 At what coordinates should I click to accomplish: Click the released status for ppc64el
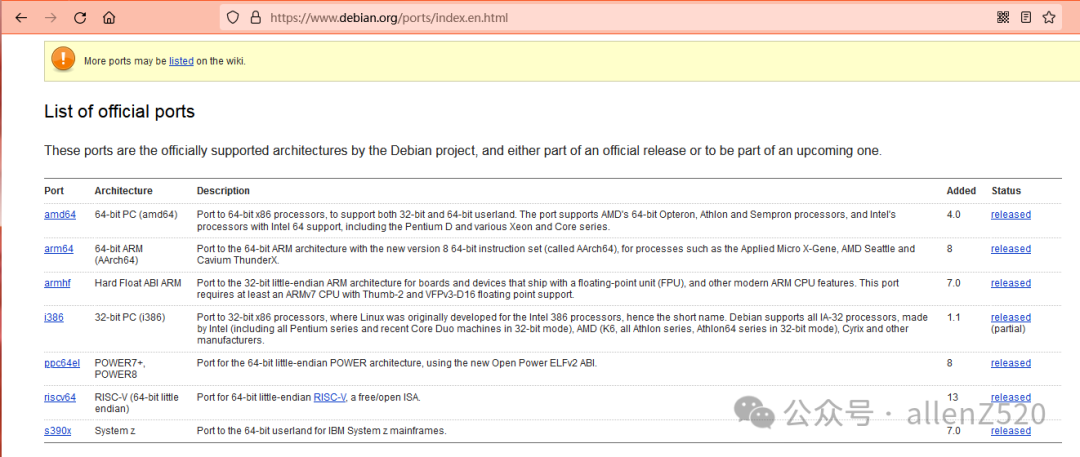1010,363
